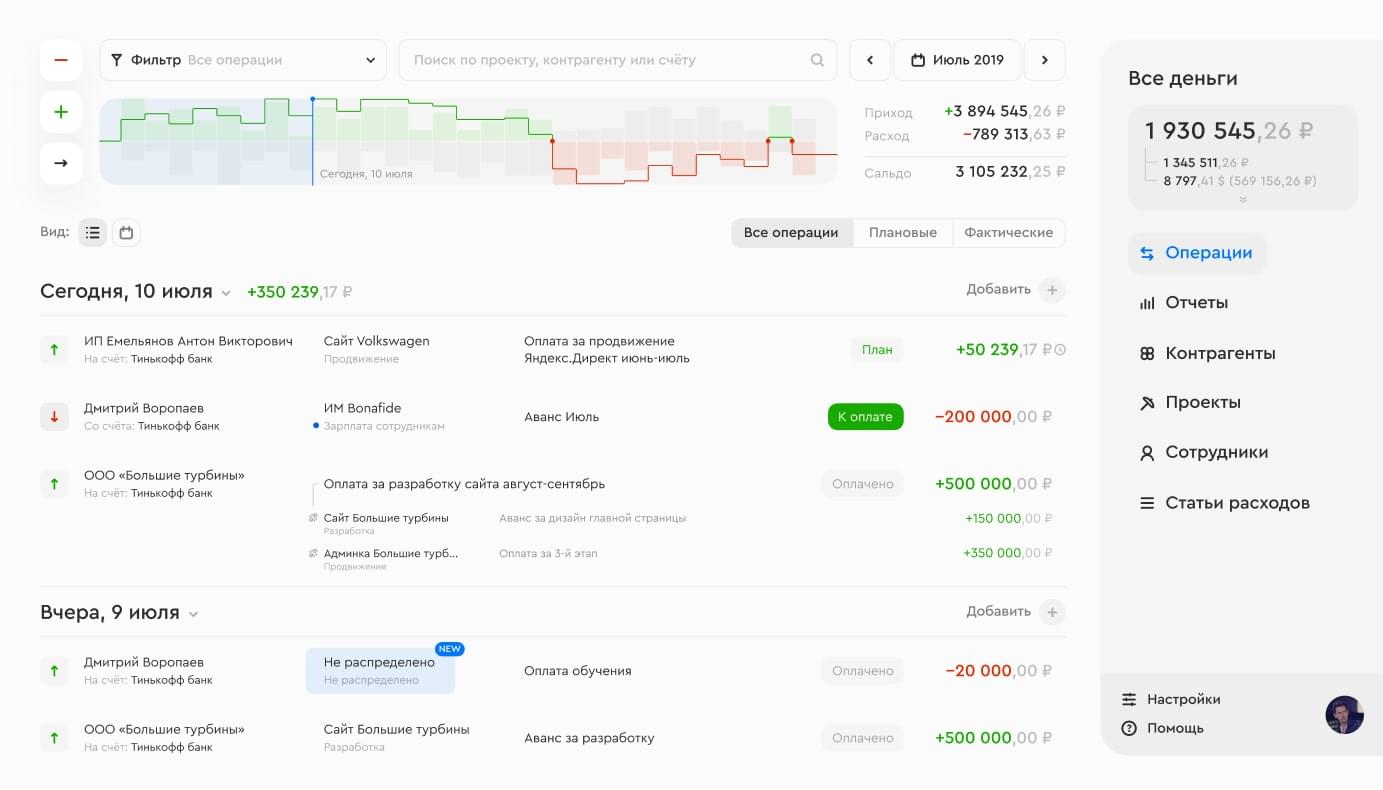This screenshot has height=790, width=1383.
Task: Open the Фильтр Все операции dropdown
Action: [243, 60]
